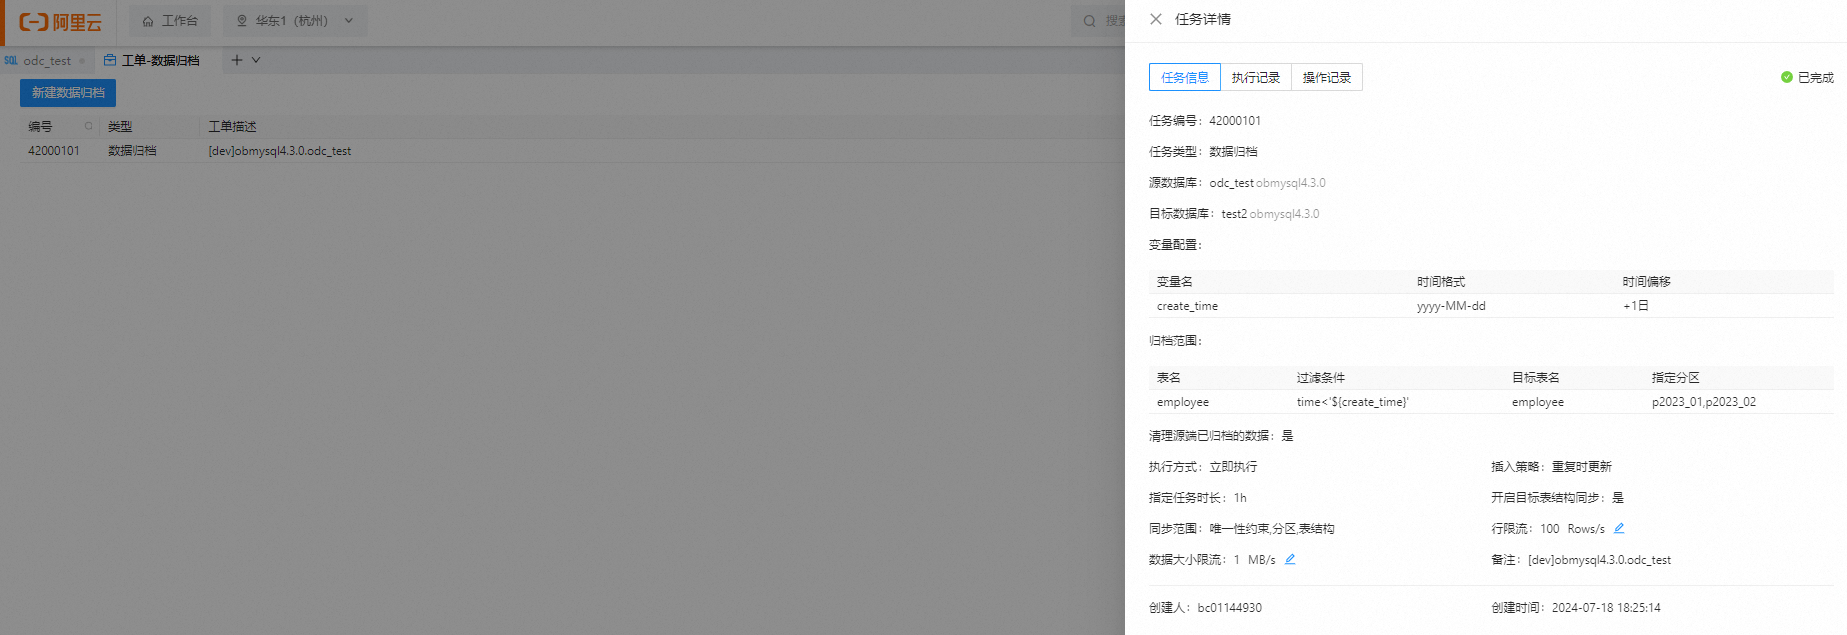The image size is (1847, 635).
Task: Click the green completed status icon
Action: pyautogui.click(x=1787, y=77)
